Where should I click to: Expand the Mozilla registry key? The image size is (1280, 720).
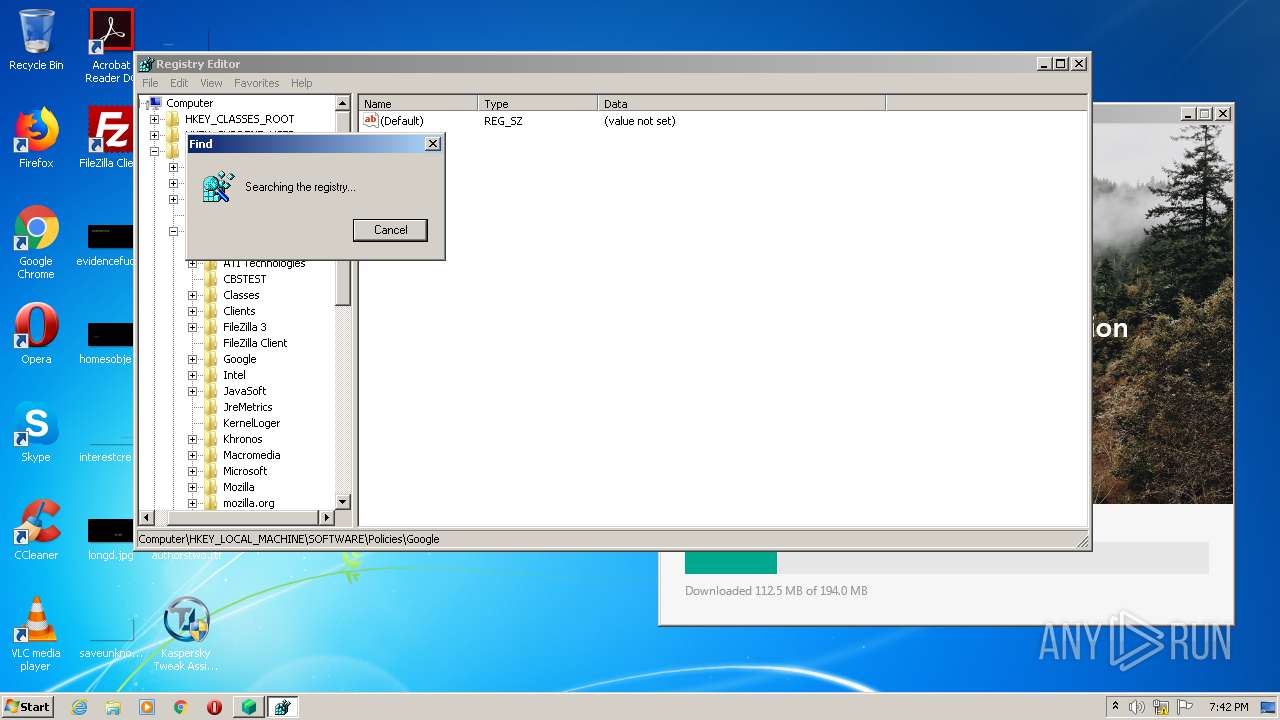[x=192, y=487]
